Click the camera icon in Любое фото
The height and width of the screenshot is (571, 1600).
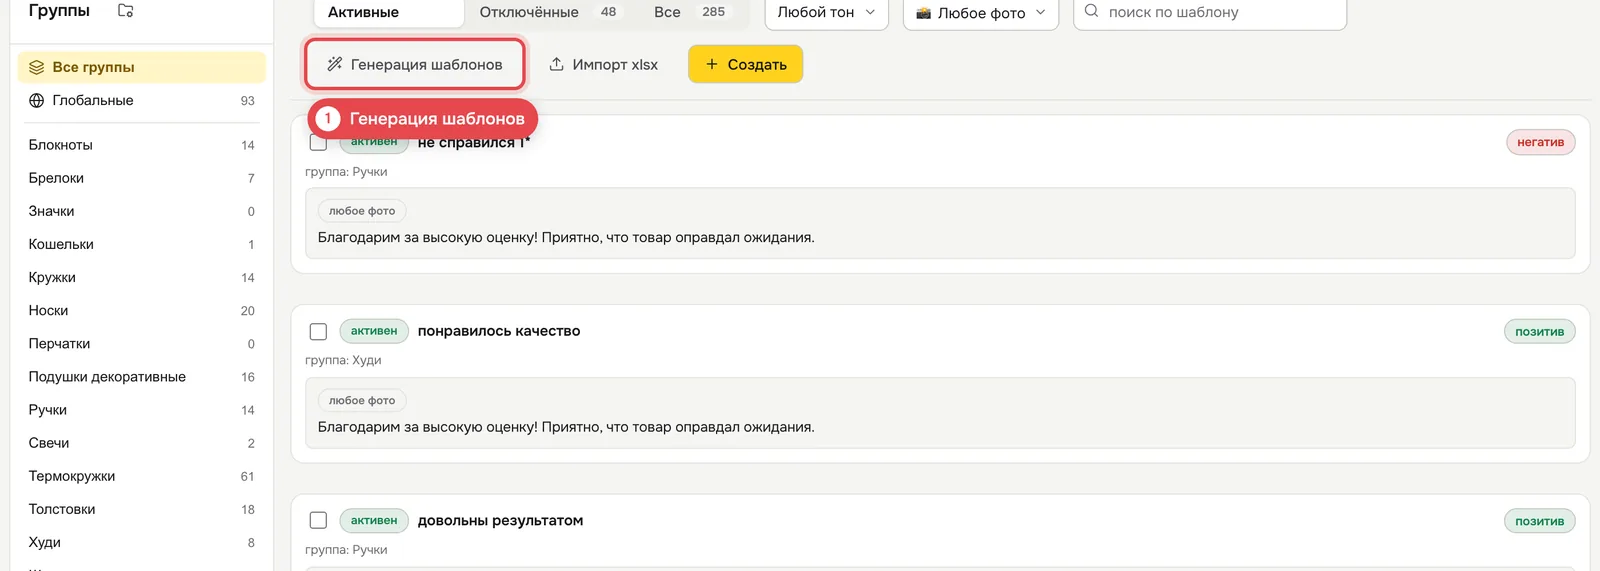pyautogui.click(x=923, y=13)
